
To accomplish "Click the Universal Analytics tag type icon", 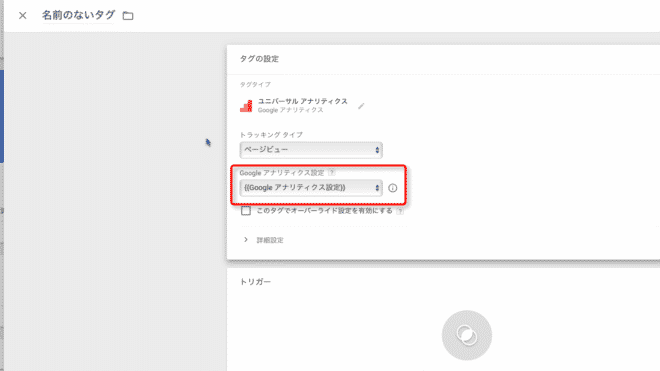I will tap(246, 106).
